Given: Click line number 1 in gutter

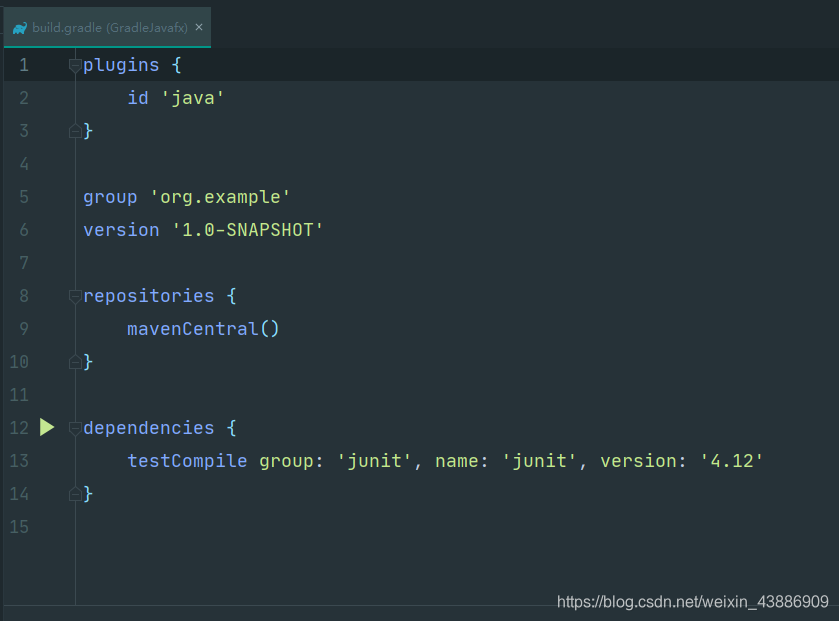Looking at the screenshot, I should [24, 65].
